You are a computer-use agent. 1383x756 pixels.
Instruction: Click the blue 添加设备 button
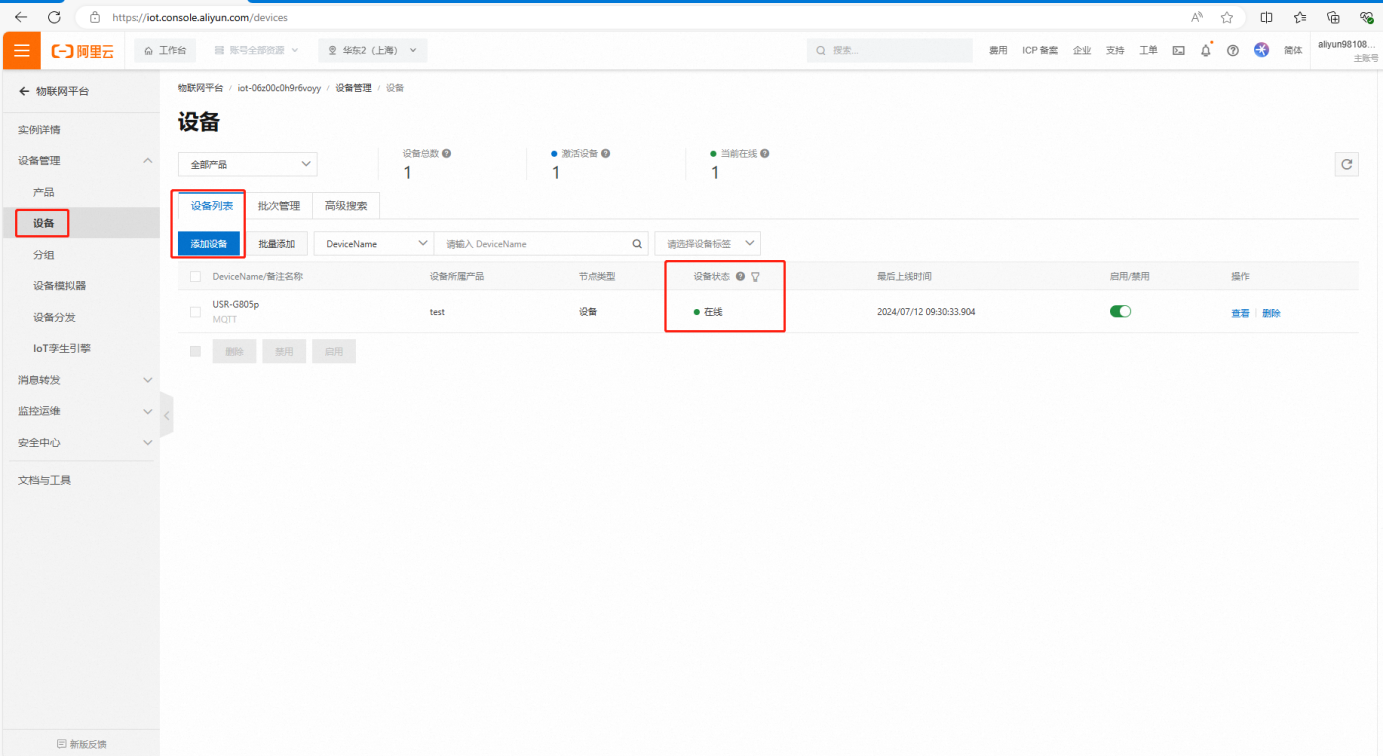pyautogui.click(x=209, y=244)
